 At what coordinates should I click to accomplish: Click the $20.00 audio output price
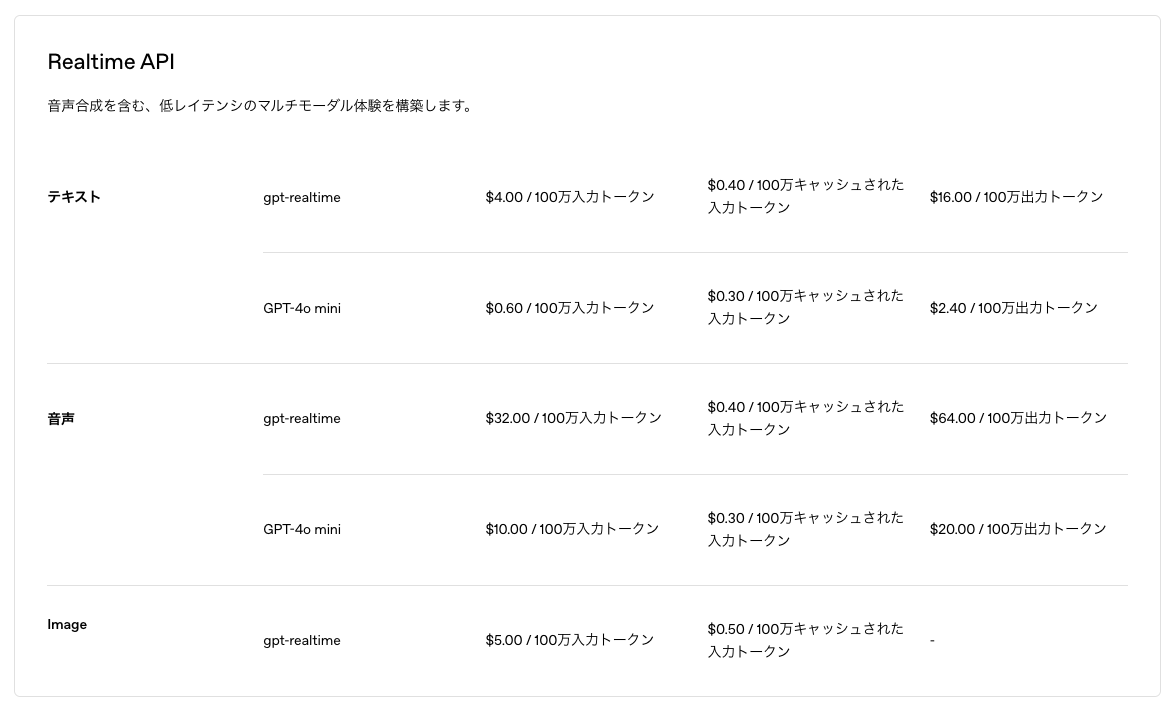coord(1018,529)
